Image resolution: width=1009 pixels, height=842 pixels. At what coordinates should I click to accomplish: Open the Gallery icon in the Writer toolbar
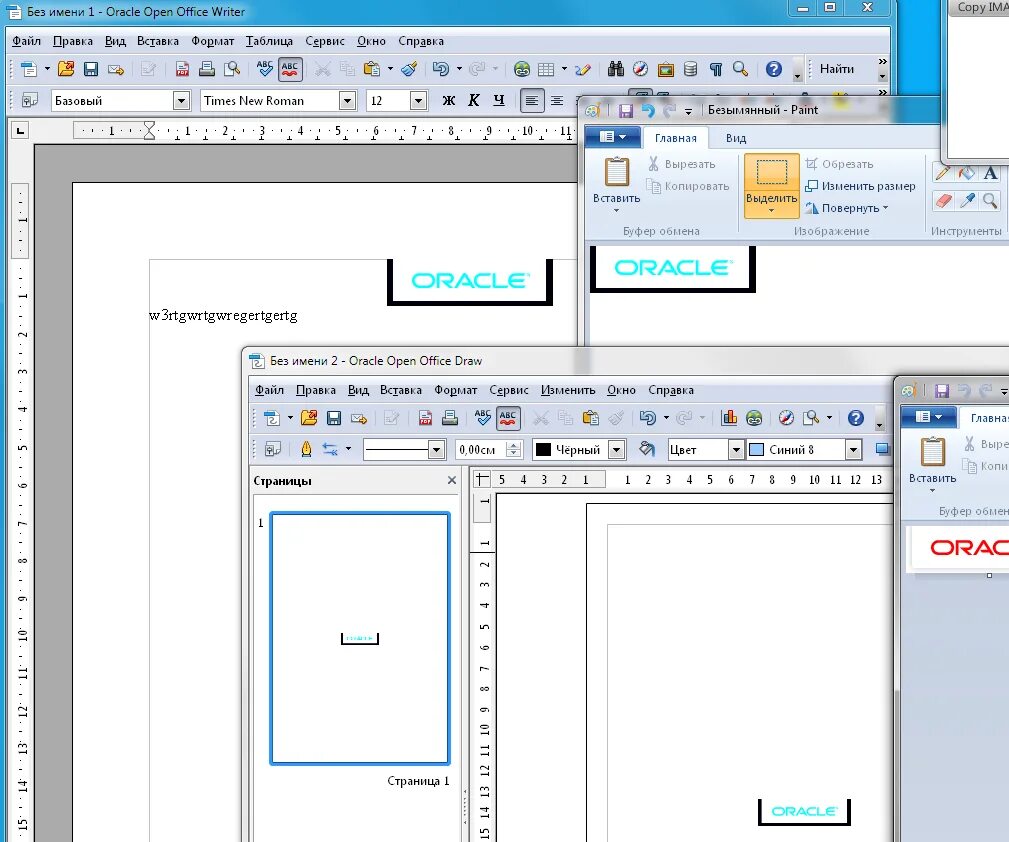pyautogui.click(x=665, y=69)
